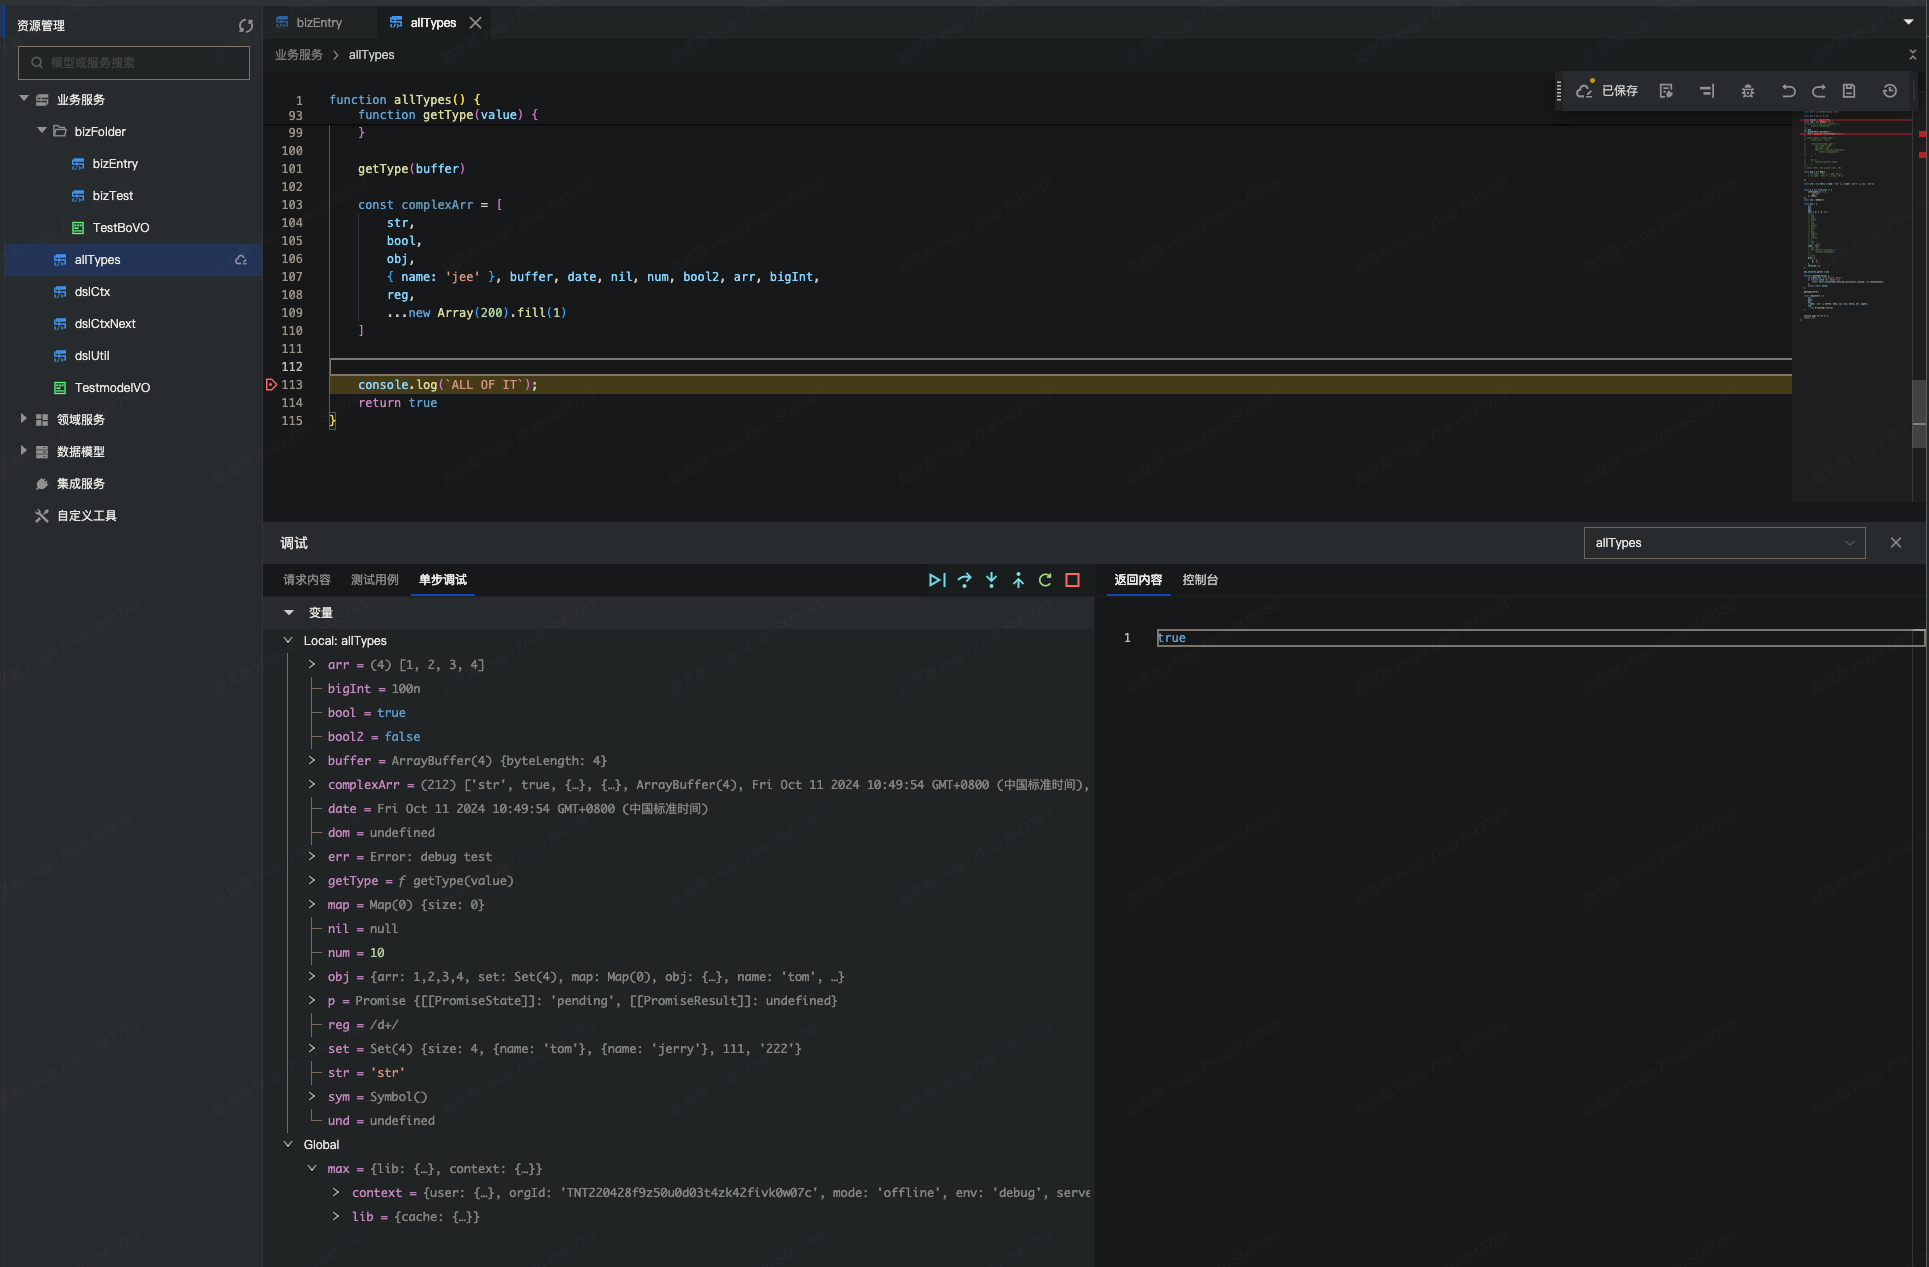Click the 业务服务 breadcrumb link
Screen dimensions: 1929x1267
click(299, 55)
